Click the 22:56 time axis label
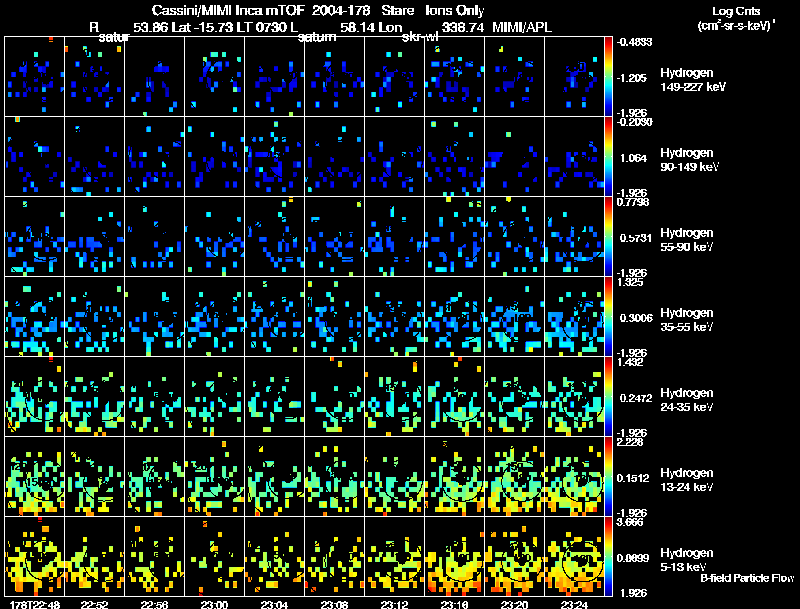This screenshot has height=609, width=800. (x=154, y=604)
